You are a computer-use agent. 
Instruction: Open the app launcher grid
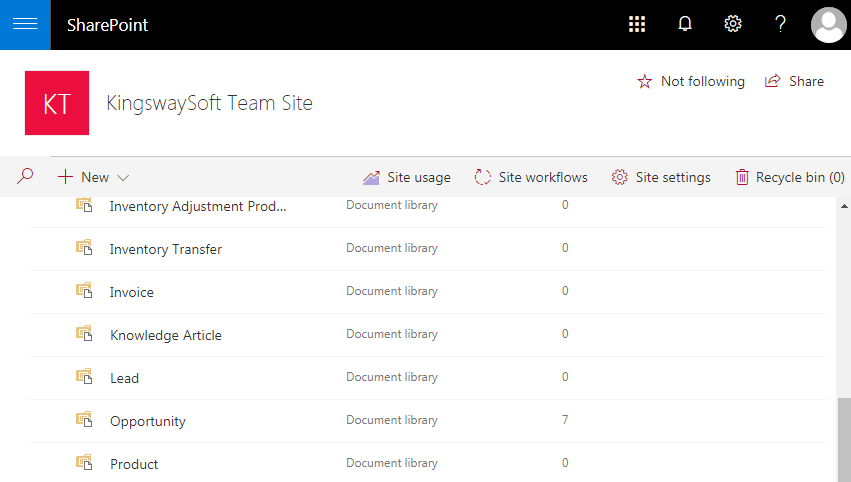point(637,24)
